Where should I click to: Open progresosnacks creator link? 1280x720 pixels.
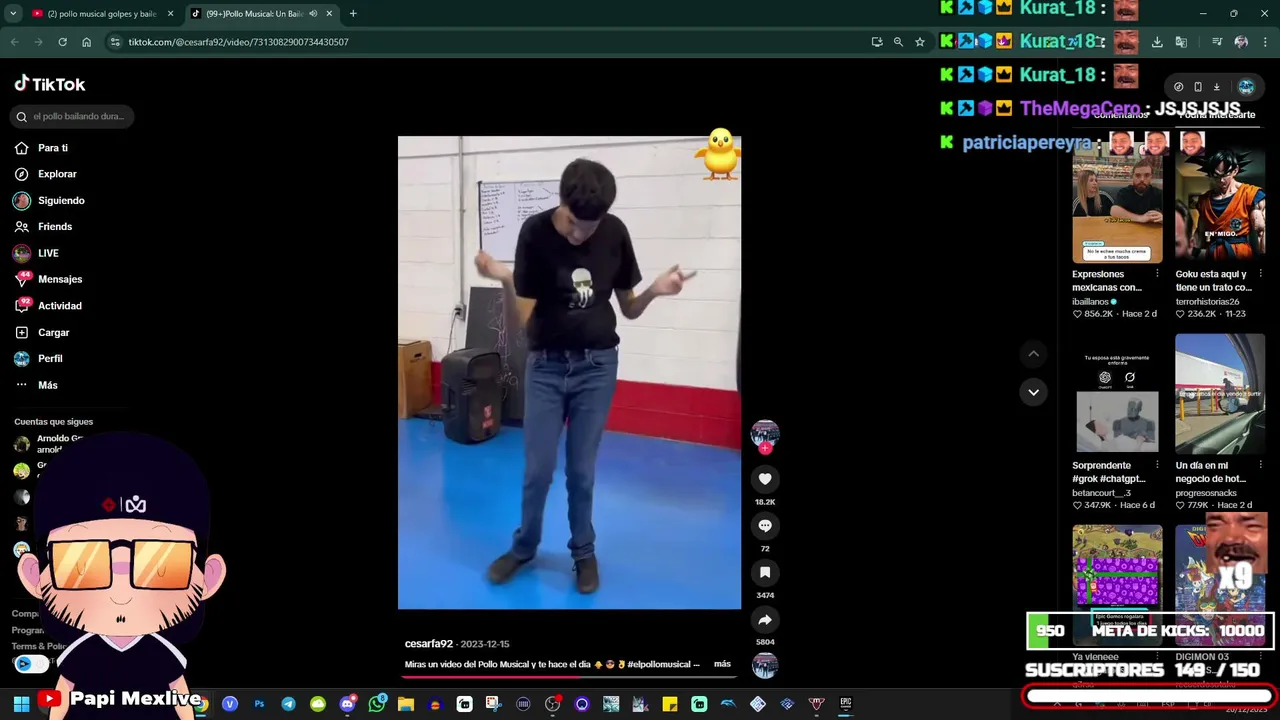click(1206, 493)
